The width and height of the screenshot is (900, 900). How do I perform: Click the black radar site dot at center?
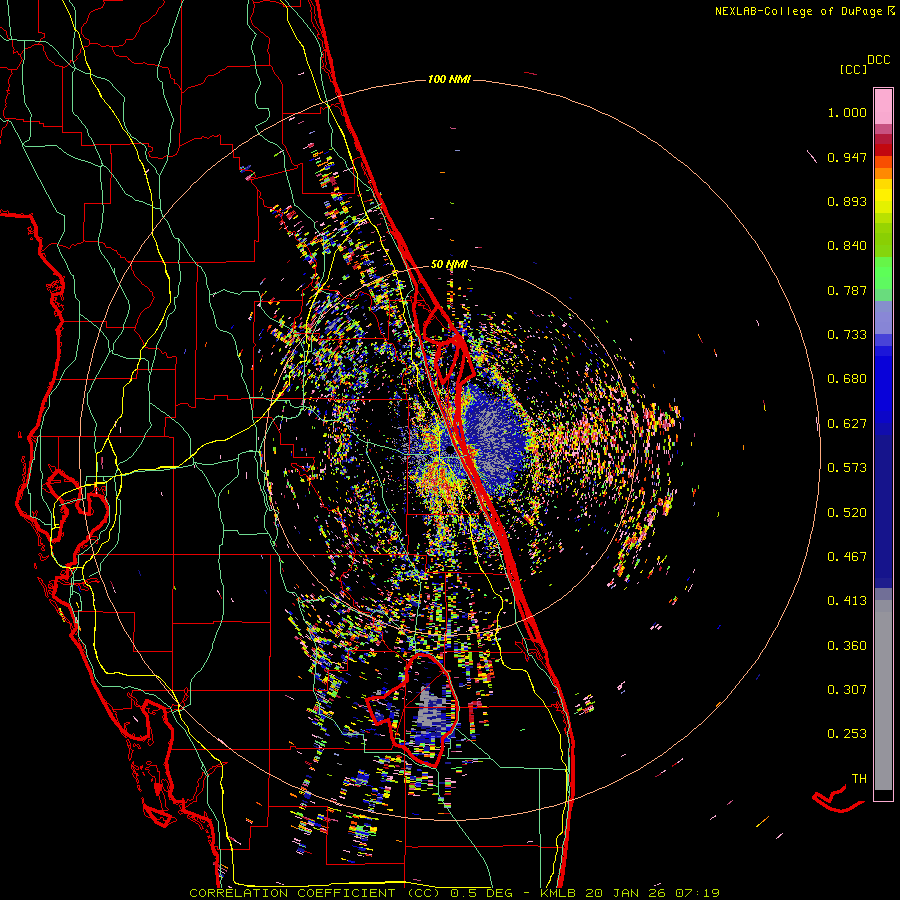tap(449, 451)
